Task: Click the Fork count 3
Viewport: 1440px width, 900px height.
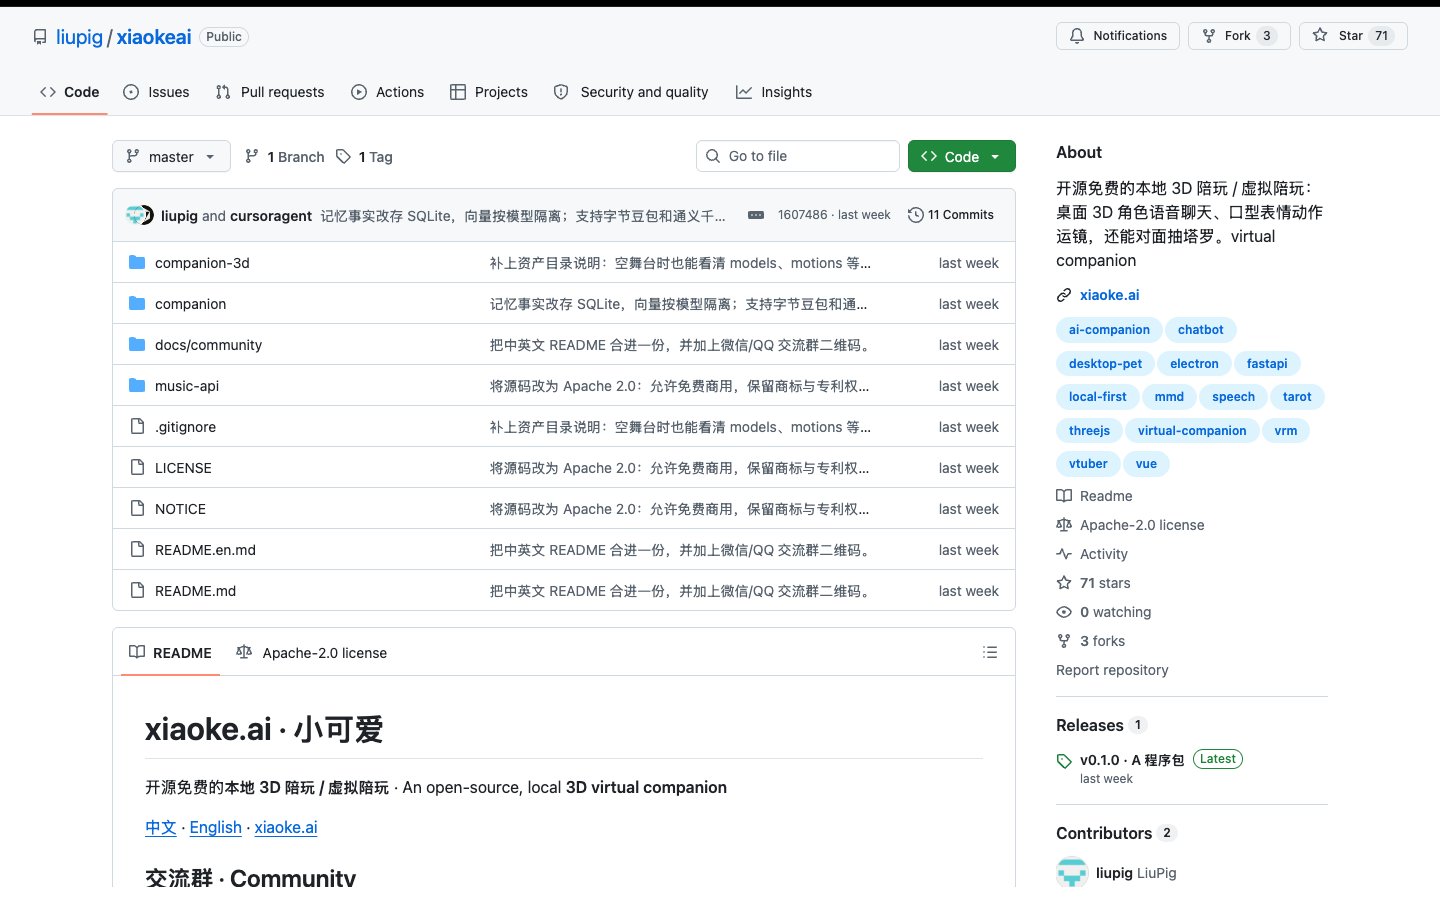Action: point(1267,36)
